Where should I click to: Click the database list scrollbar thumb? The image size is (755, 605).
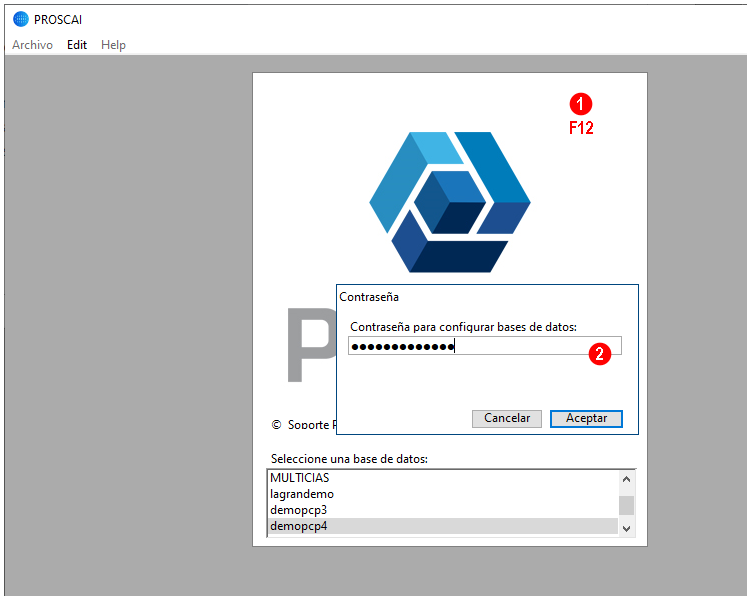(626, 505)
